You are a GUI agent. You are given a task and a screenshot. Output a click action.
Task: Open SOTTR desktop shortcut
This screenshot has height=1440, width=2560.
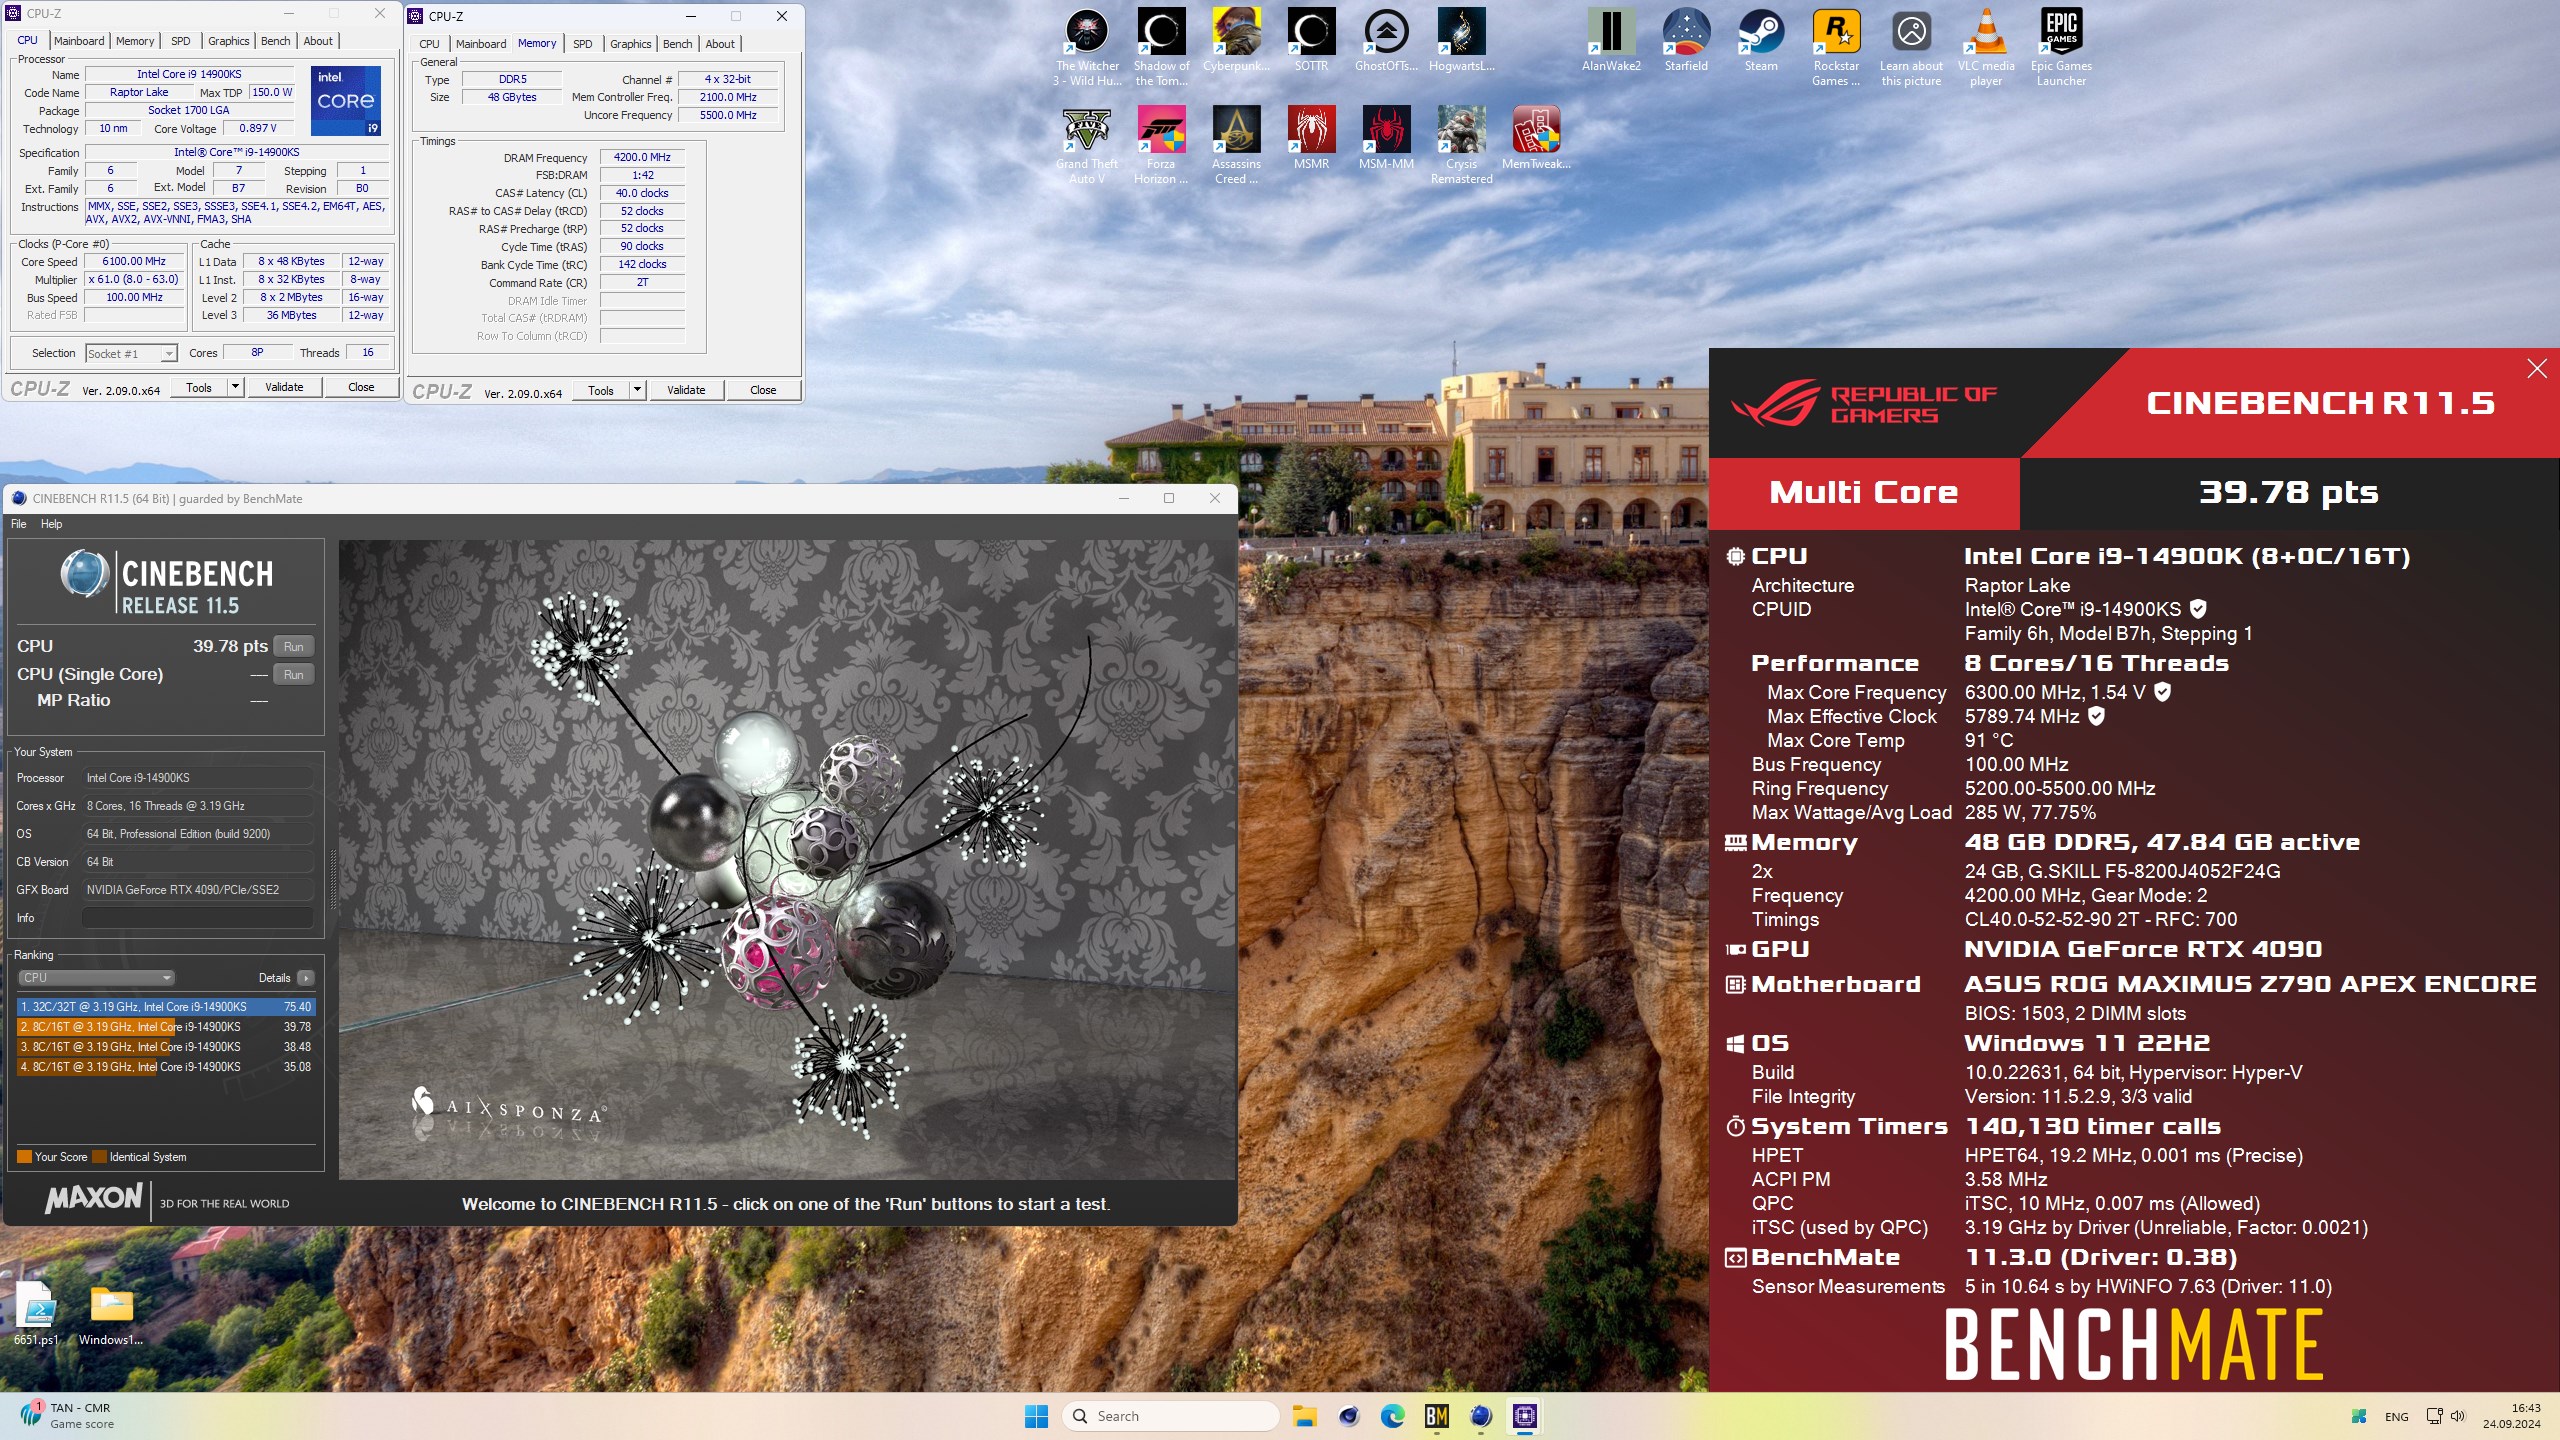pyautogui.click(x=1311, y=40)
